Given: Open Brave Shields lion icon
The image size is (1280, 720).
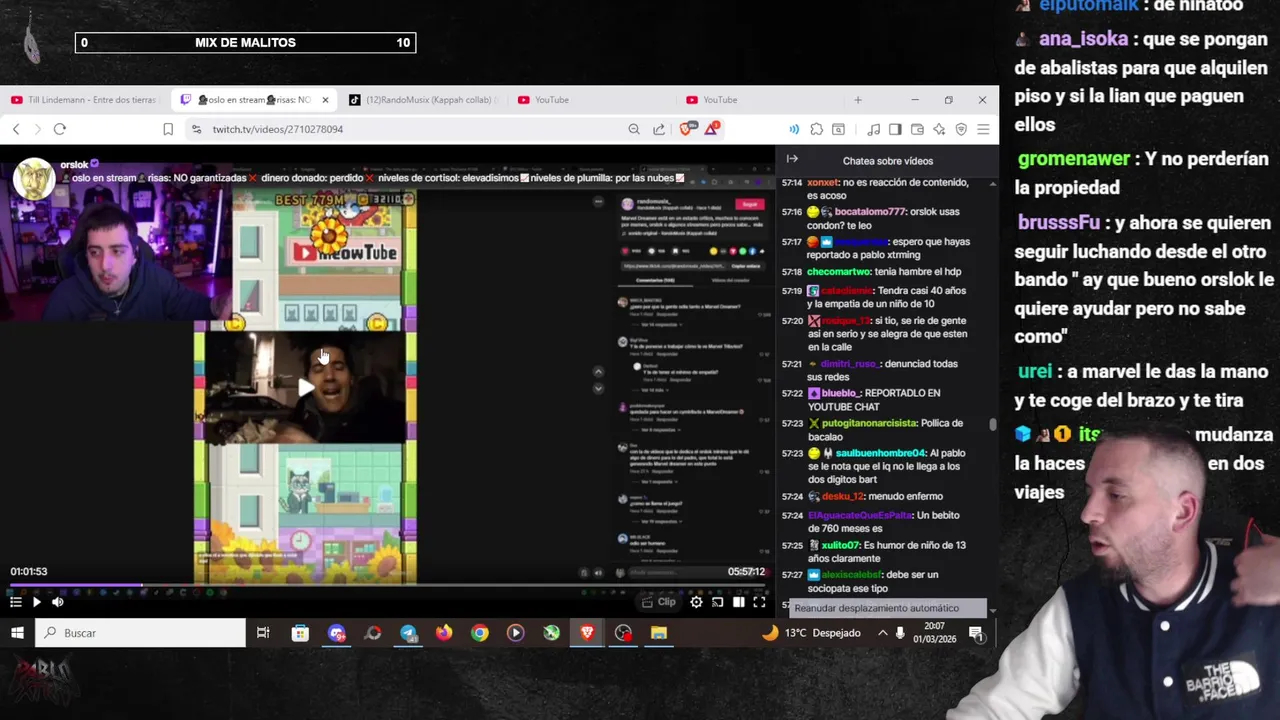Looking at the screenshot, I should 686,129.
